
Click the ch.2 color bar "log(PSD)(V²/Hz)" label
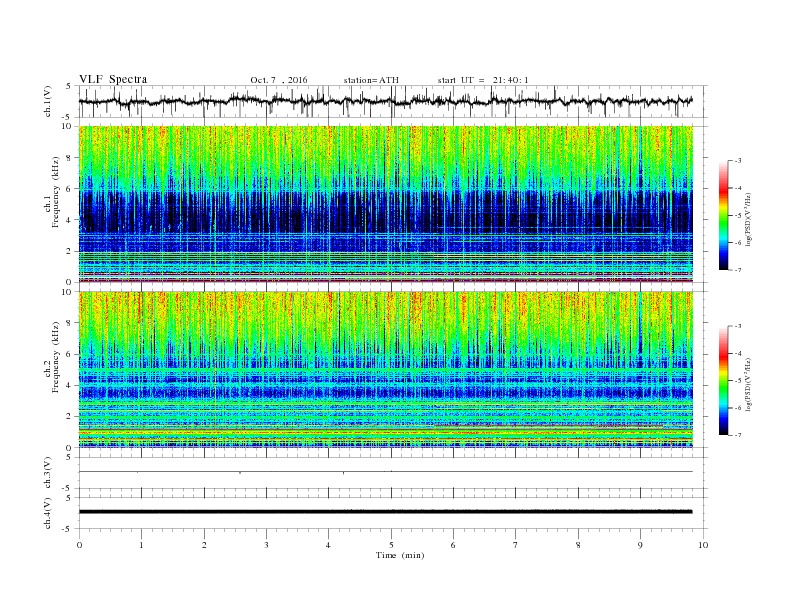(x=749, y=384)
